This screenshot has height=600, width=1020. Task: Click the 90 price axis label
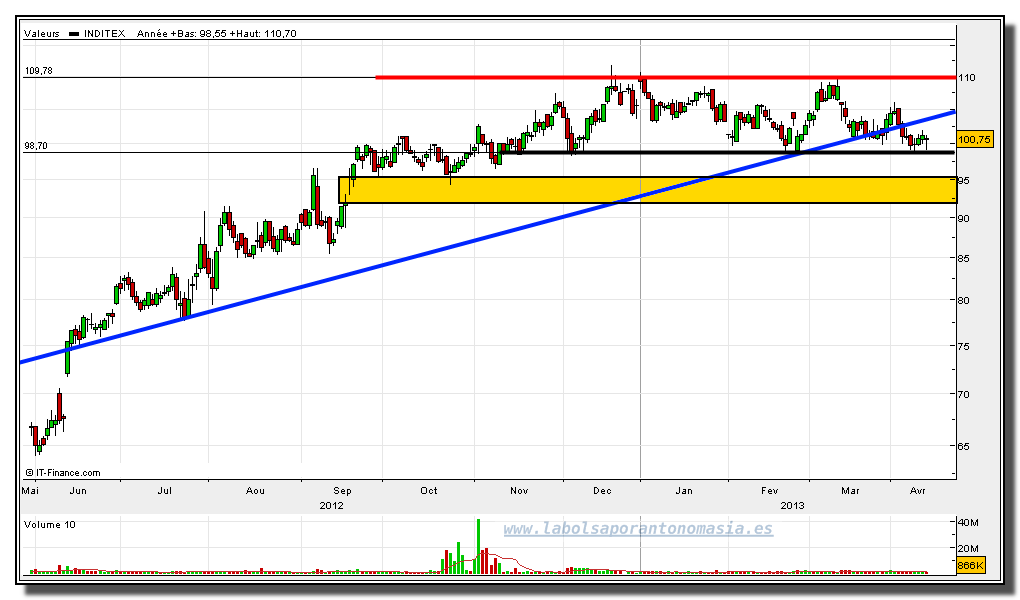[963, 218]
